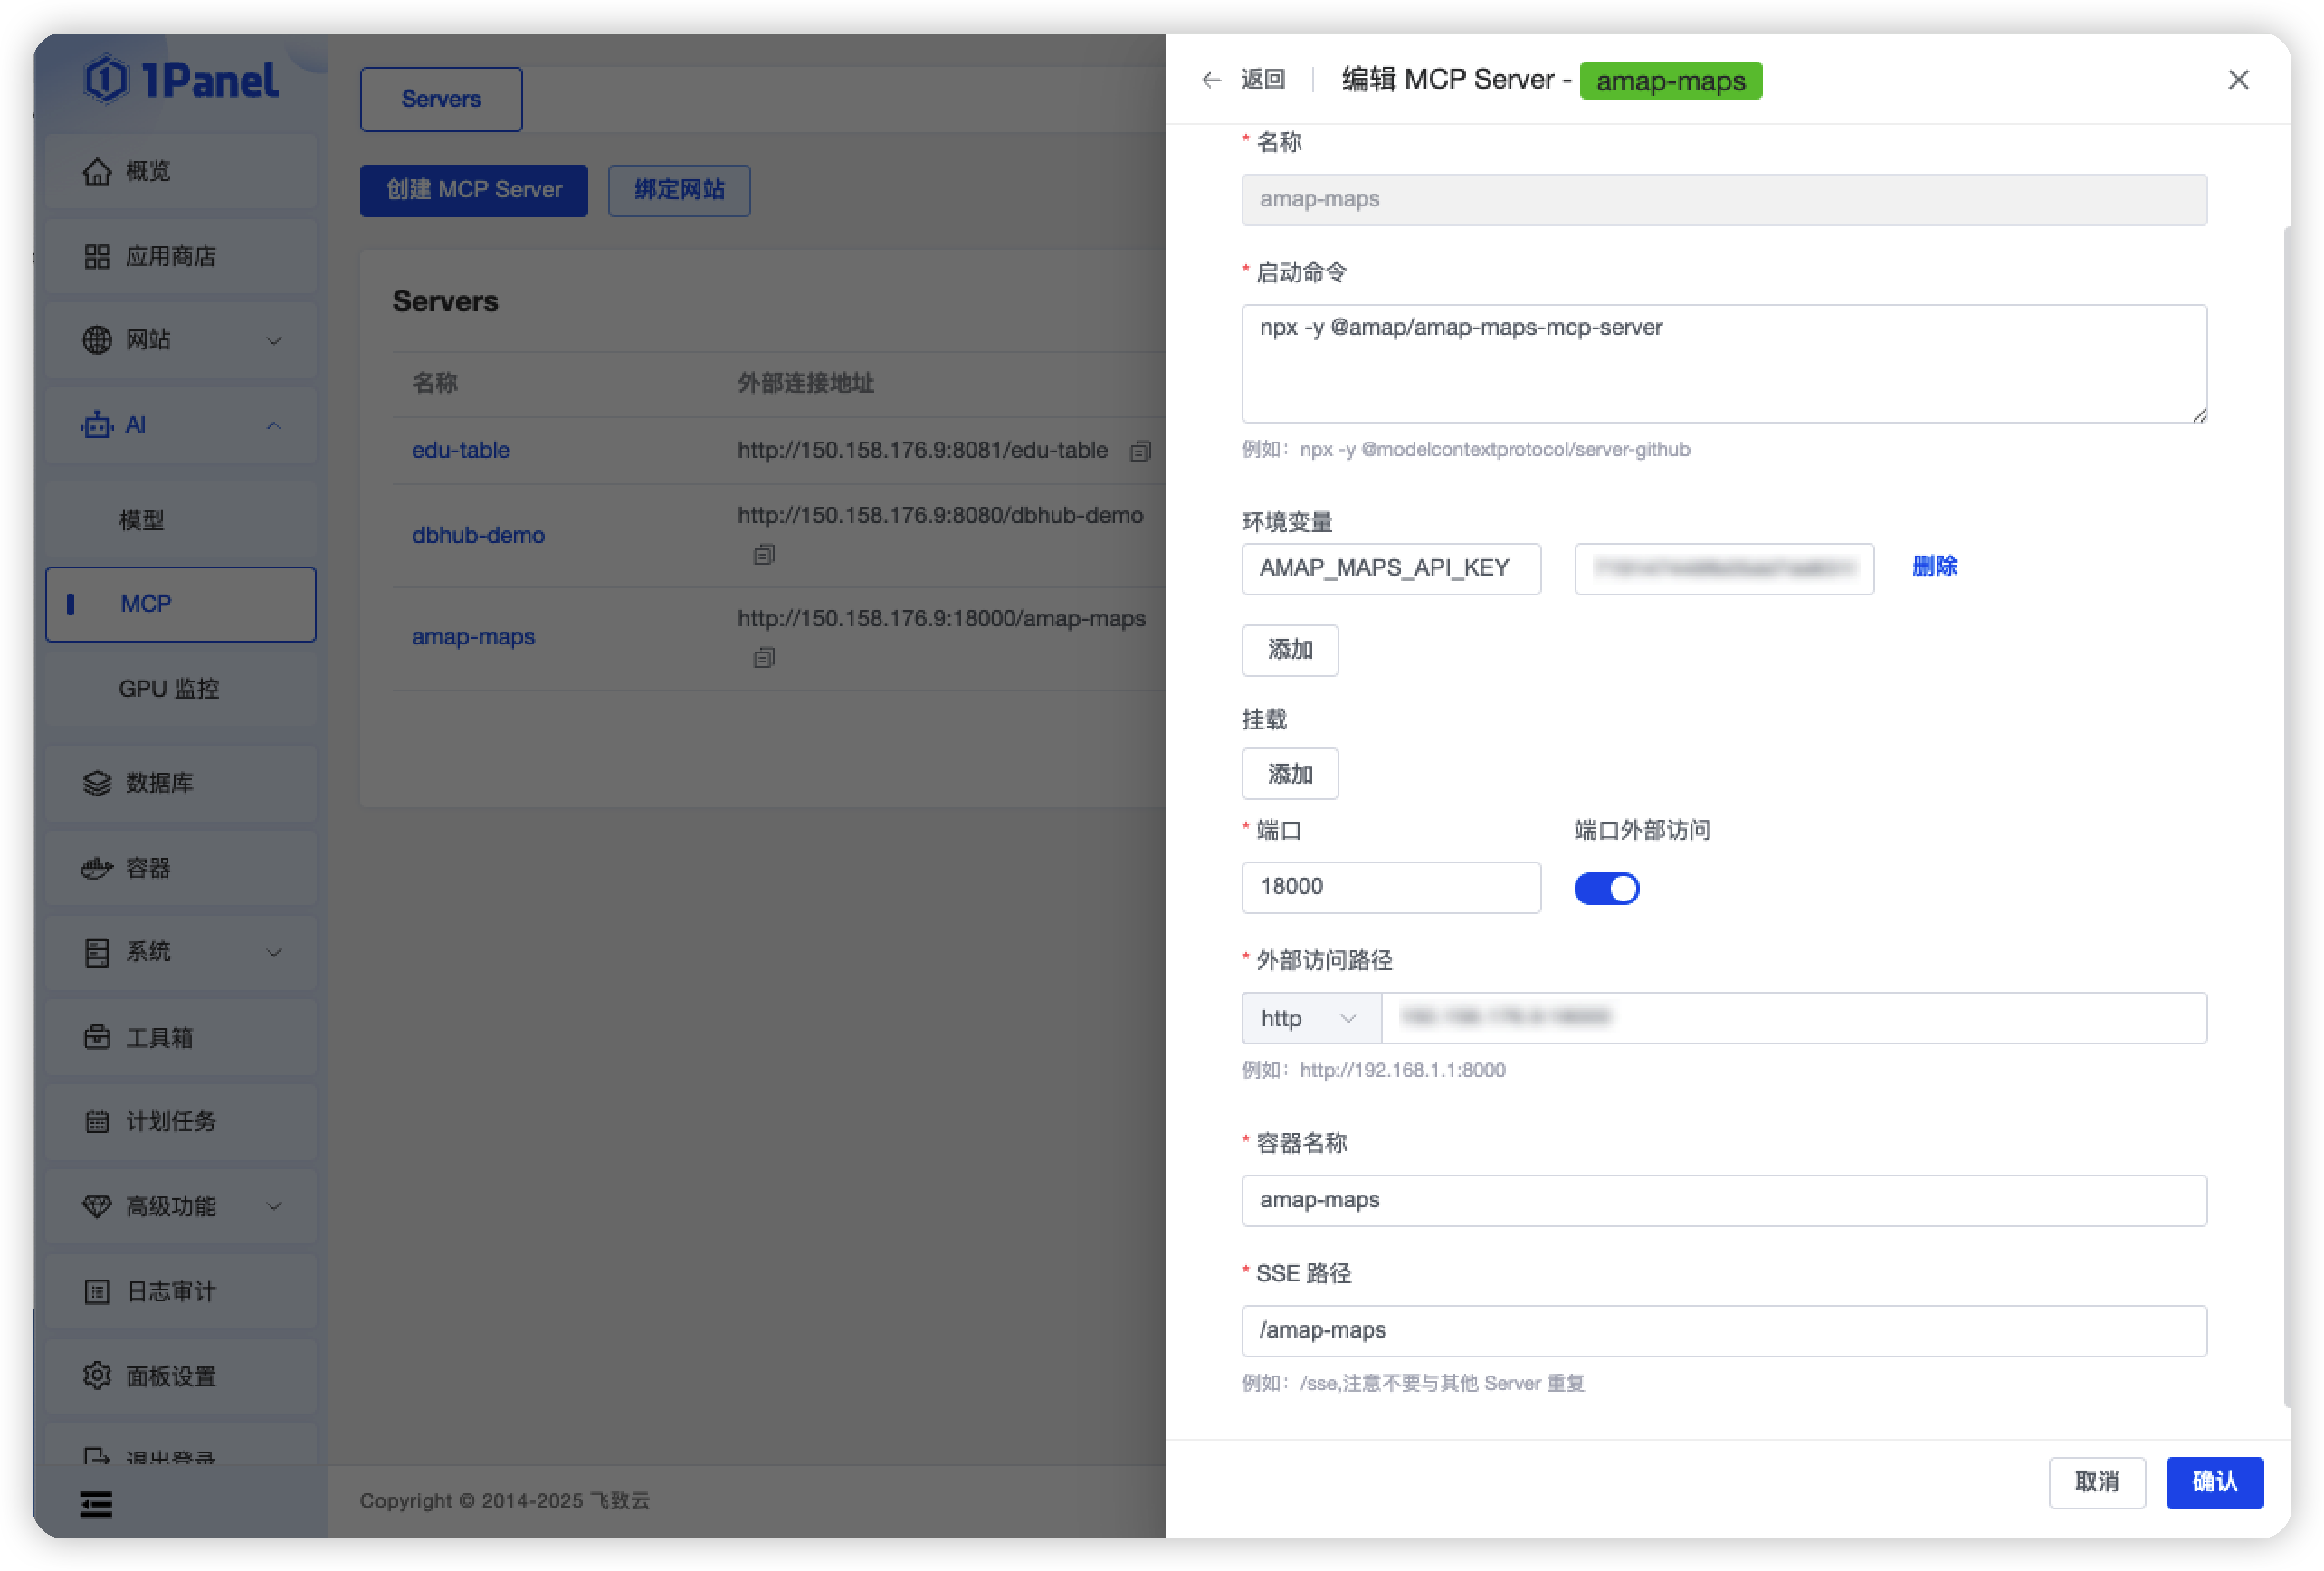Close the edit MCP Server drawer

pyautogui.click(x=2238, y=80)
